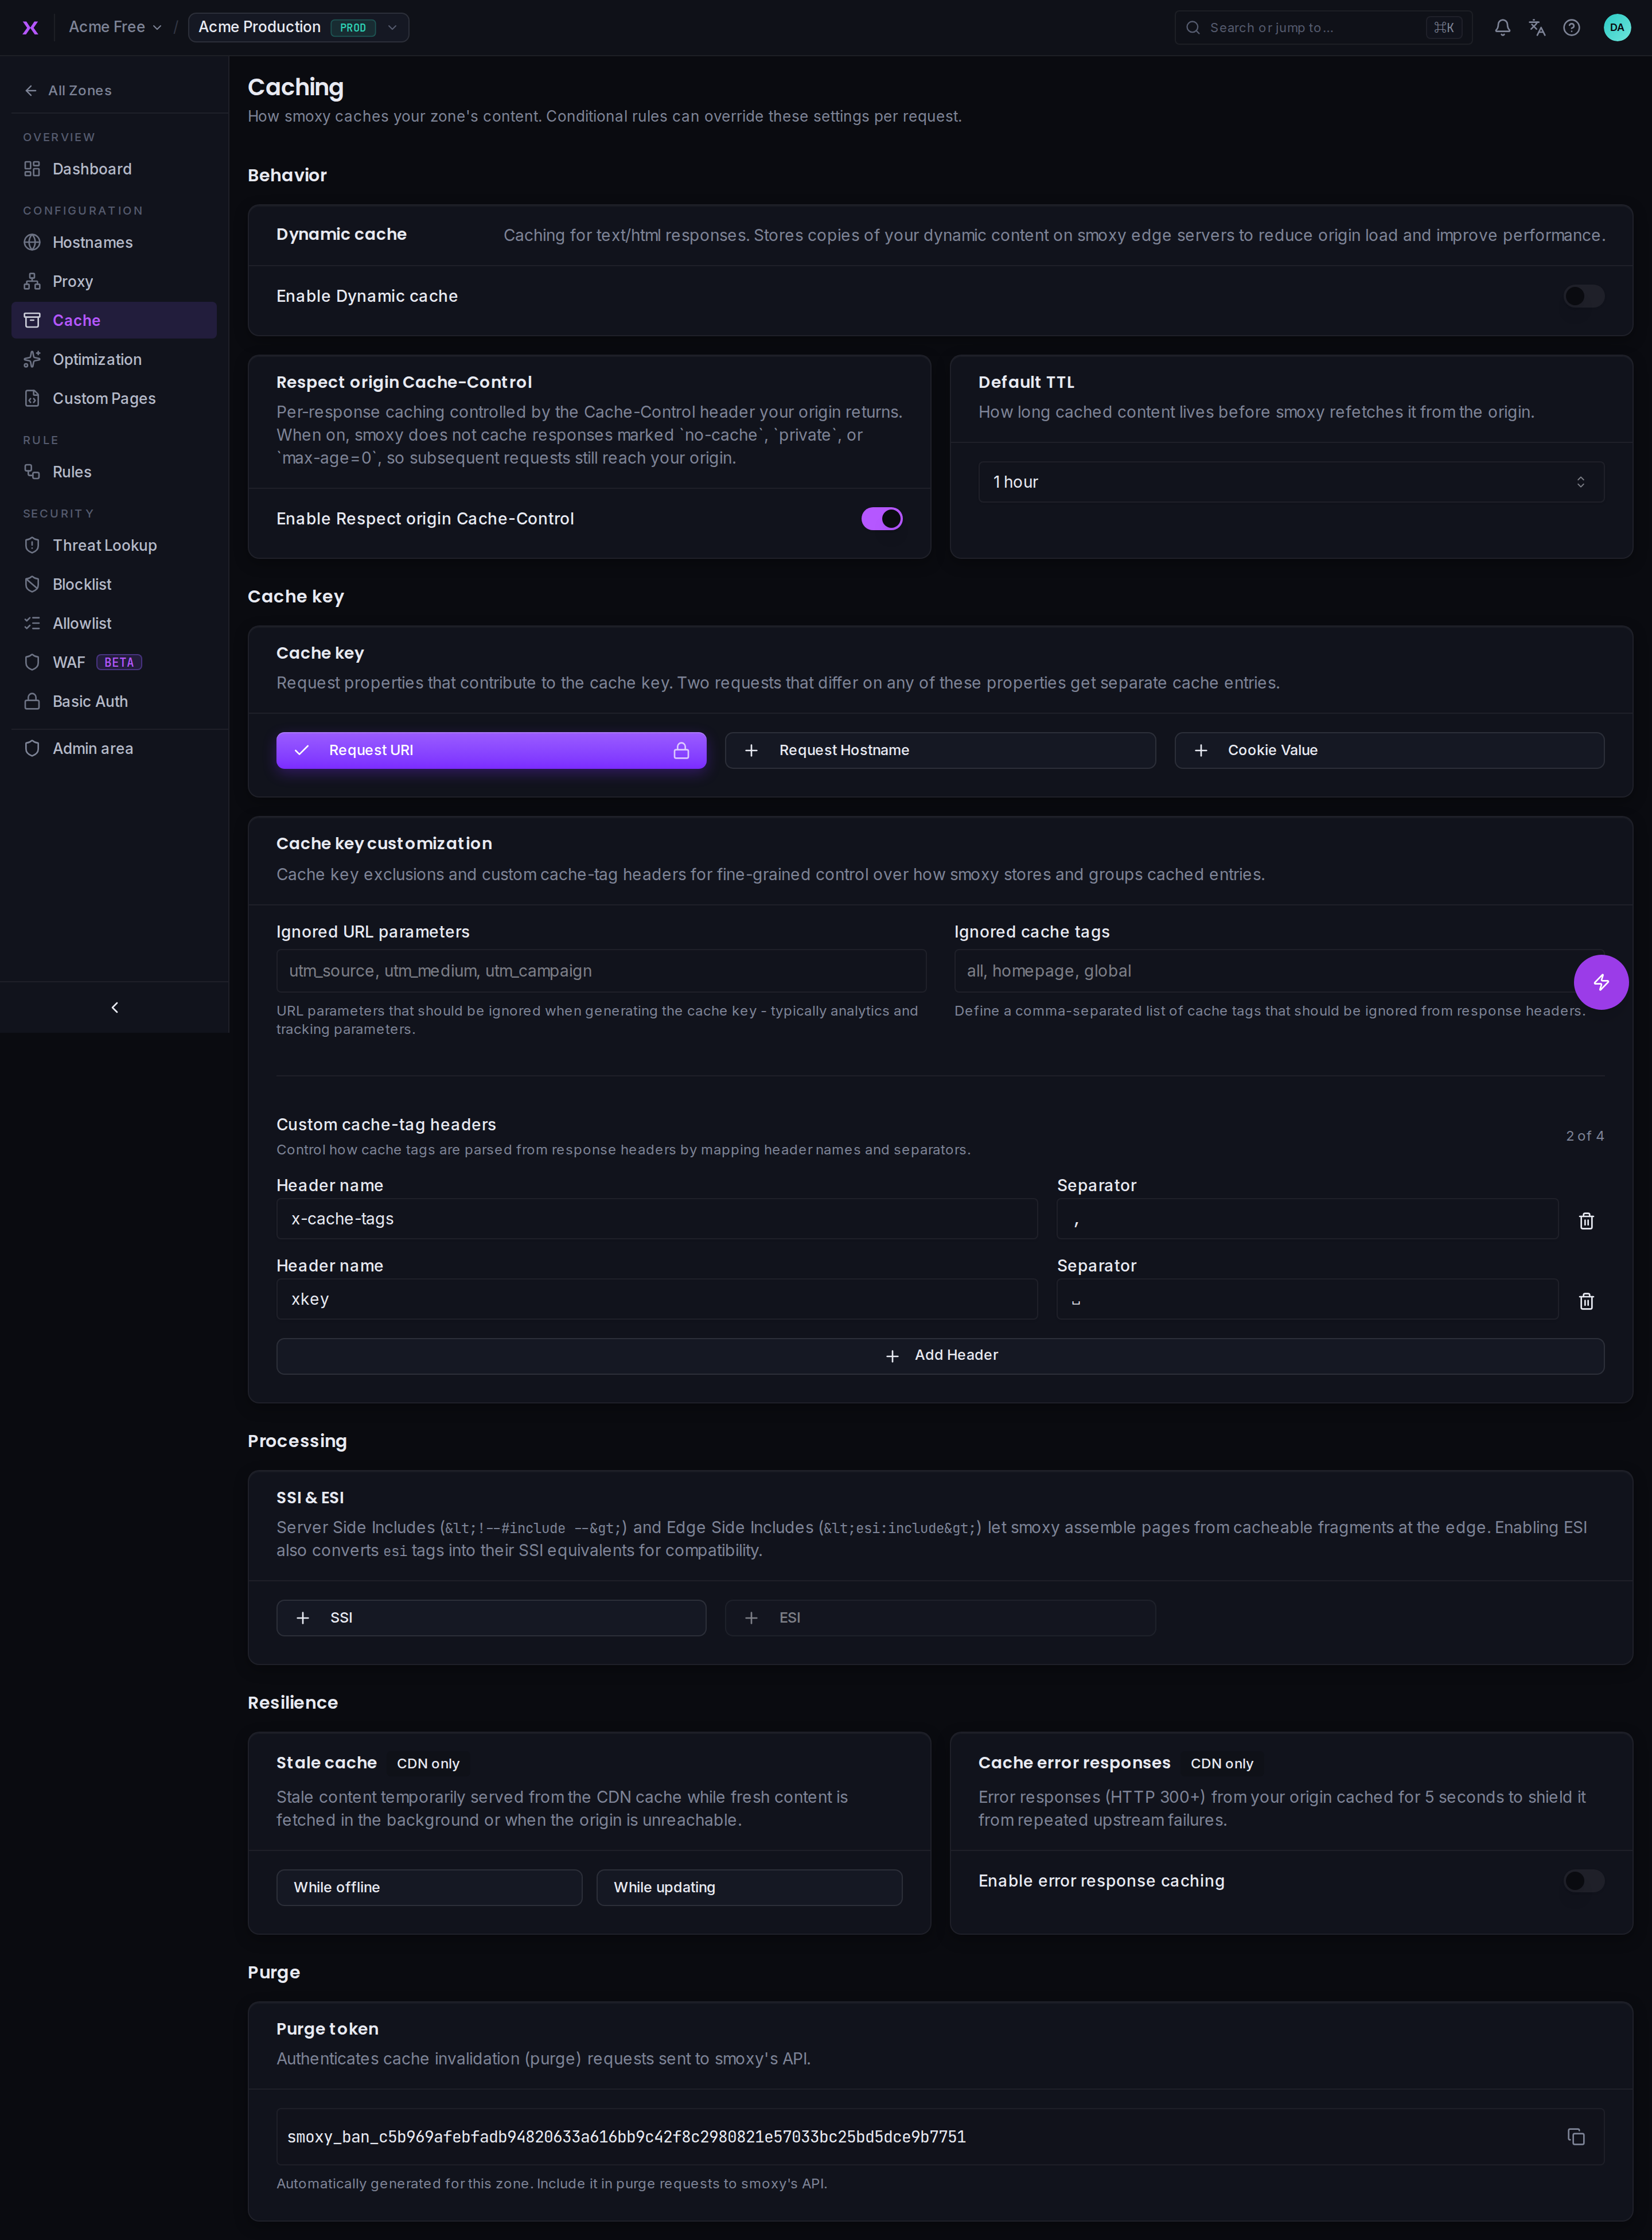The height and width of the screenshot is (2240, 1652).
Task: Delete the xkey header row
Action: point(1586,1301)
